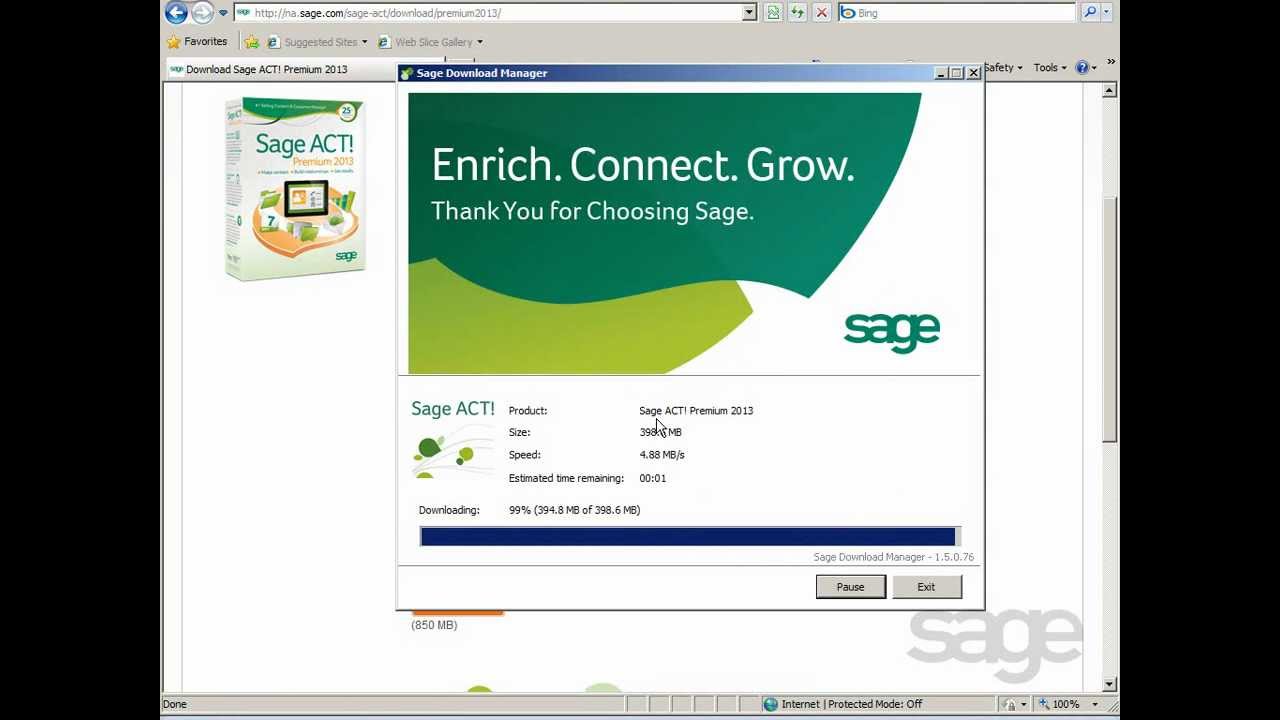Click the 'Sage ACT! Premium 2013' product value

point(696,411)
